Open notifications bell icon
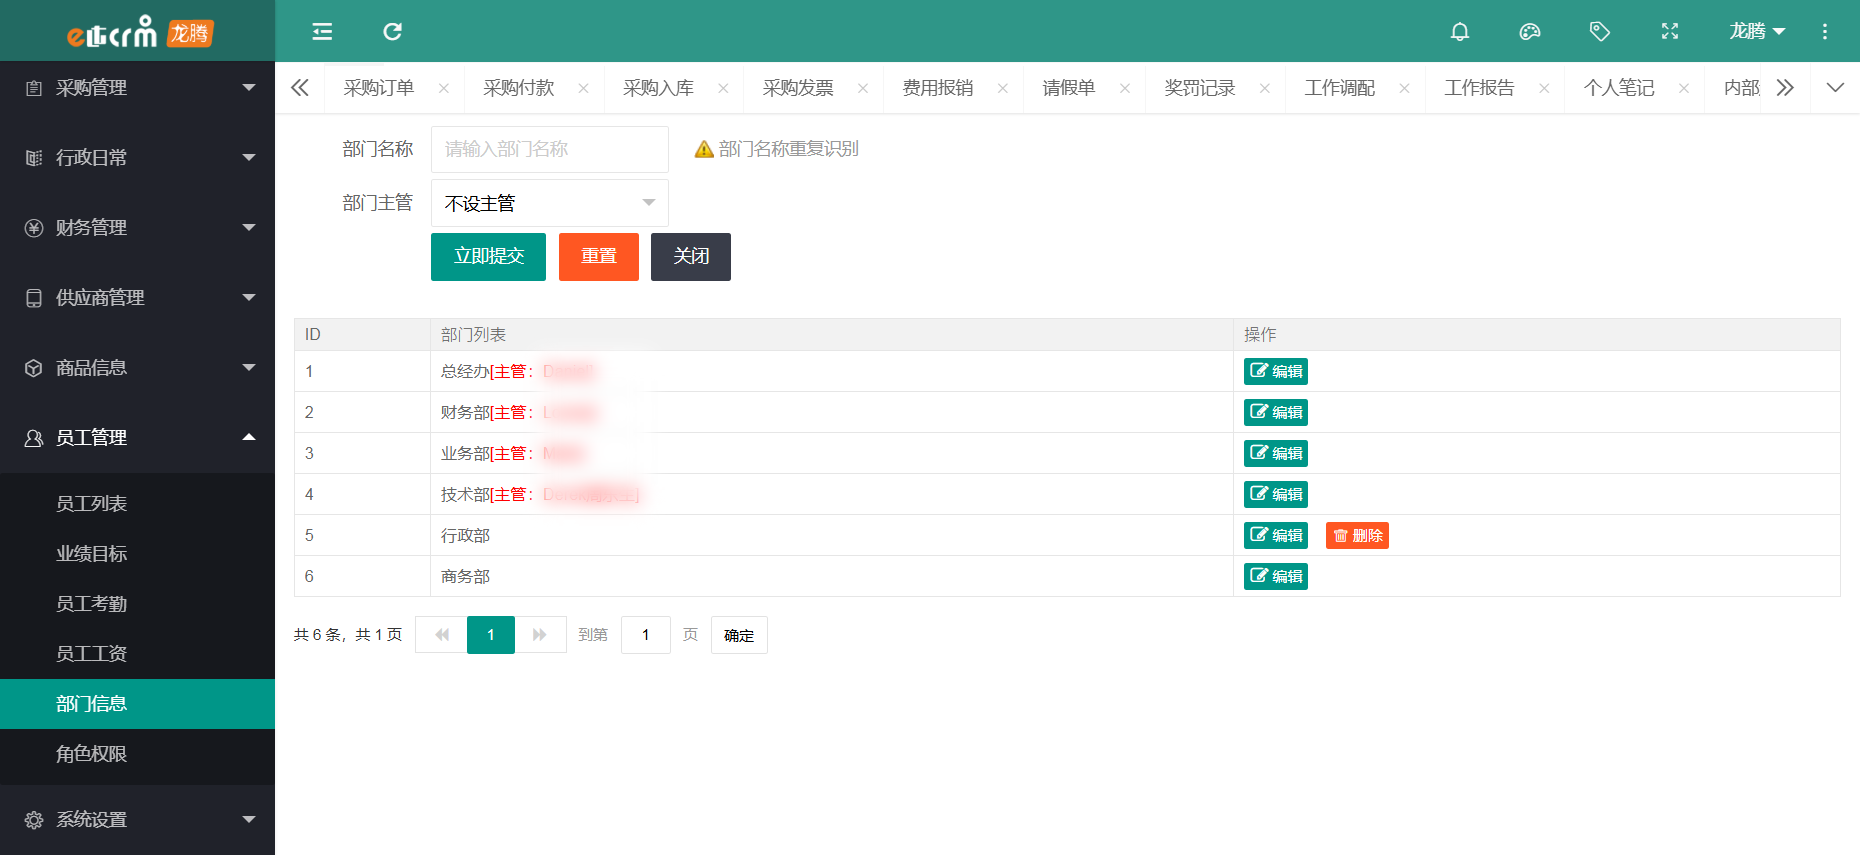Screen dimensions: 1860x855 coord(1459,32)
